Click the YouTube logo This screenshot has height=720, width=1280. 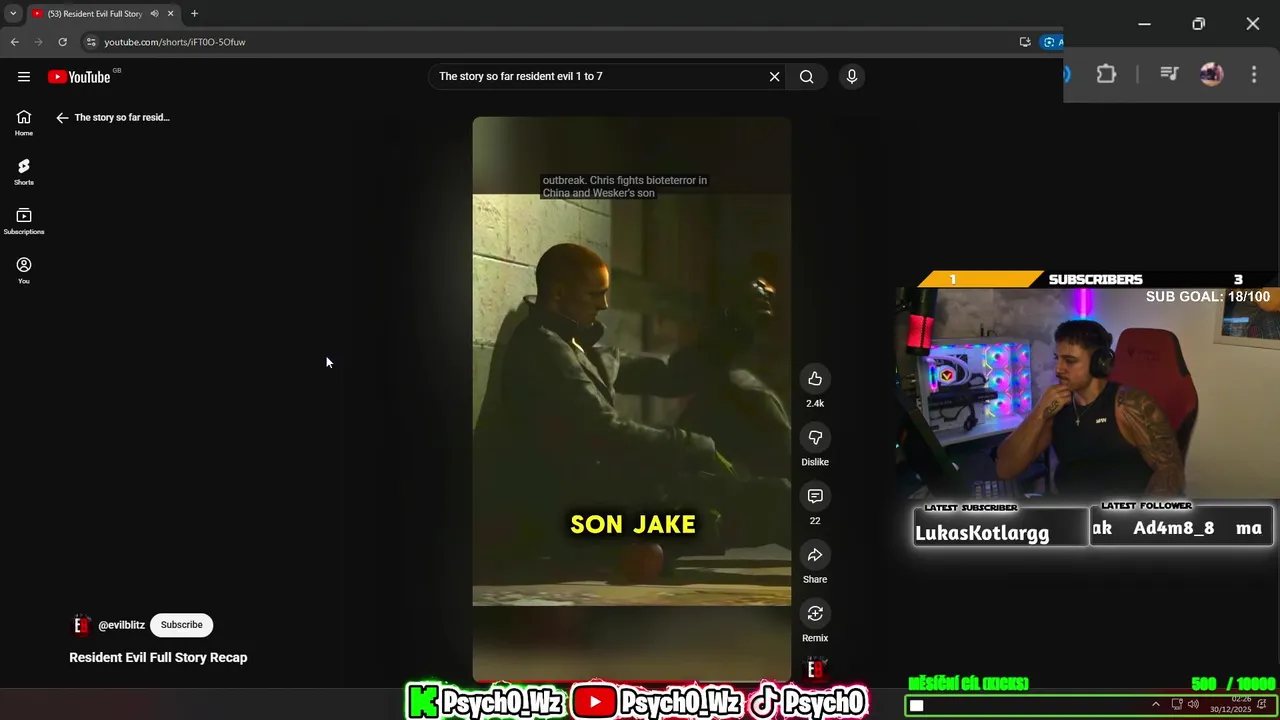(x=79, y=77)
